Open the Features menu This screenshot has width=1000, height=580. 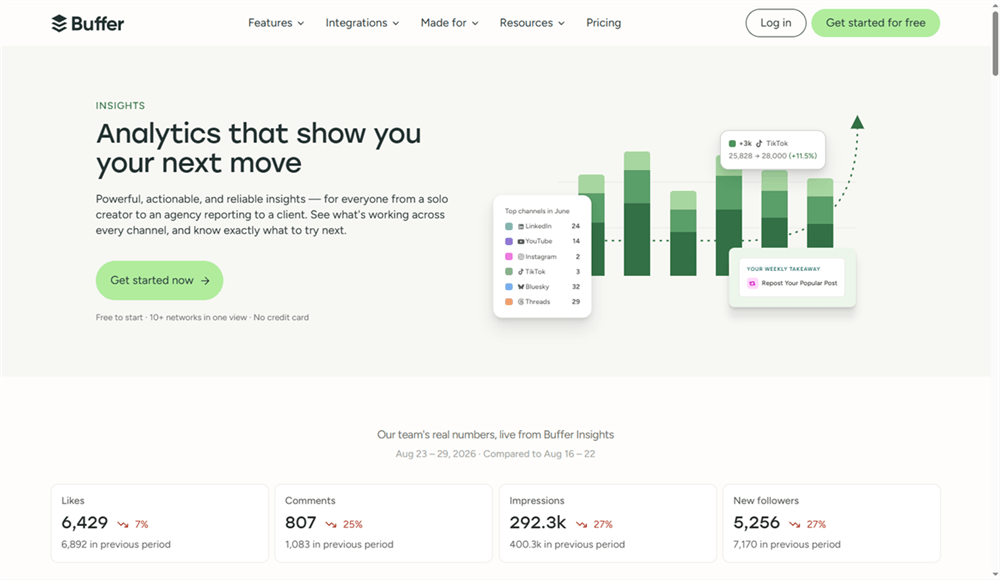point(276,23)
